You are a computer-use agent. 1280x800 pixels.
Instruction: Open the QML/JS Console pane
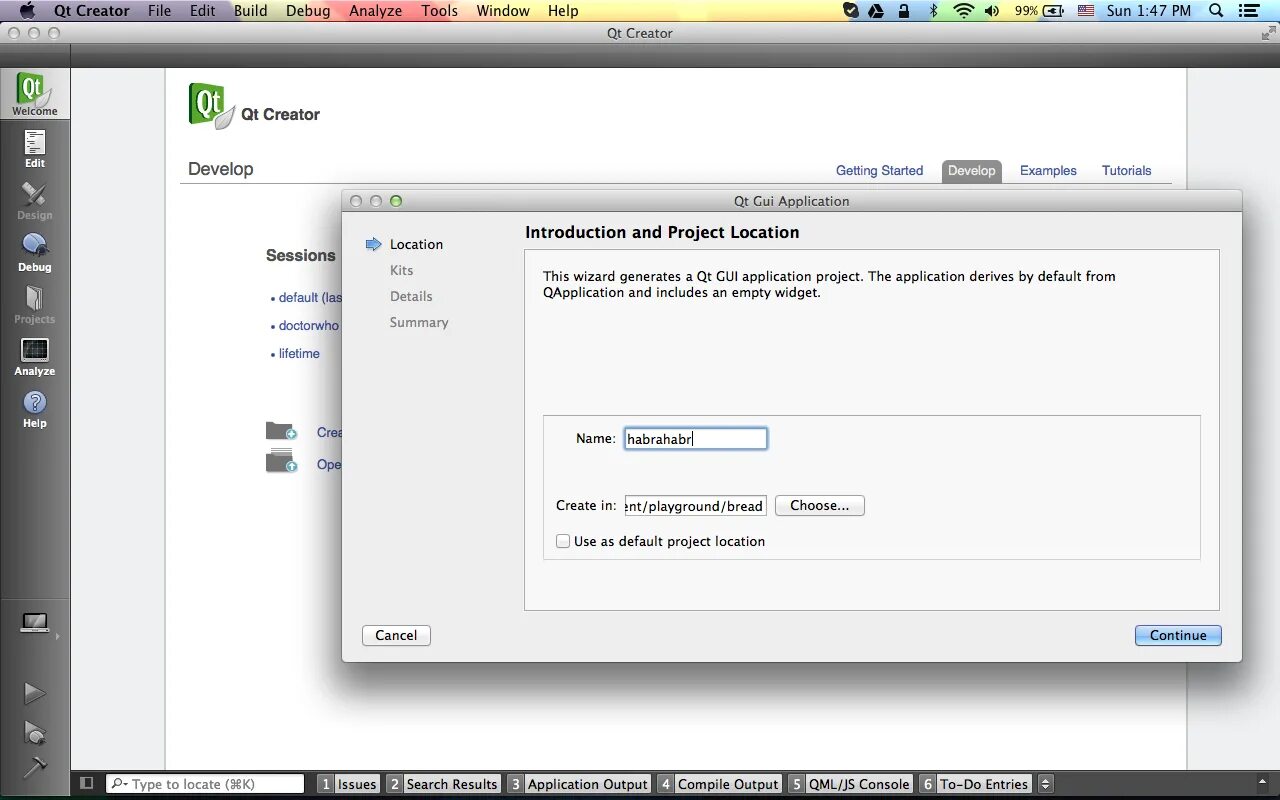tap(850, 784)
